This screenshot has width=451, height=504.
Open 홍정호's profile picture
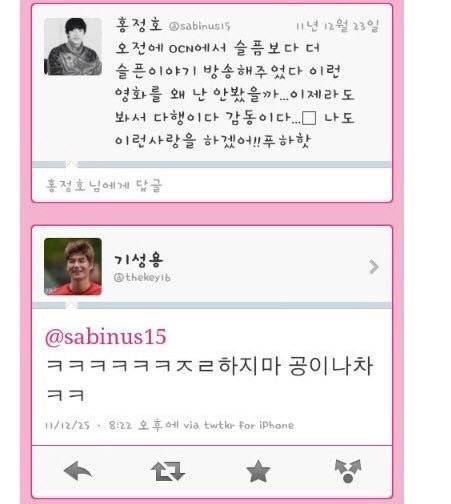coord(73,47)
